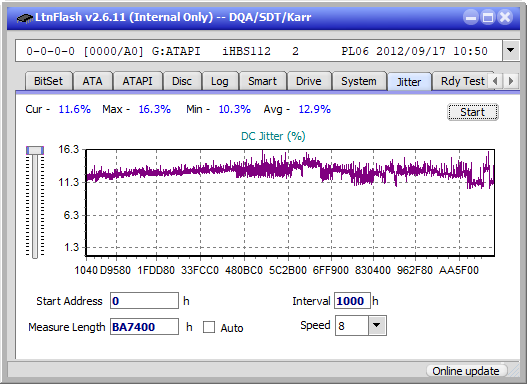
Task: Open the Speed dropdown
Action: pos(377,325)
